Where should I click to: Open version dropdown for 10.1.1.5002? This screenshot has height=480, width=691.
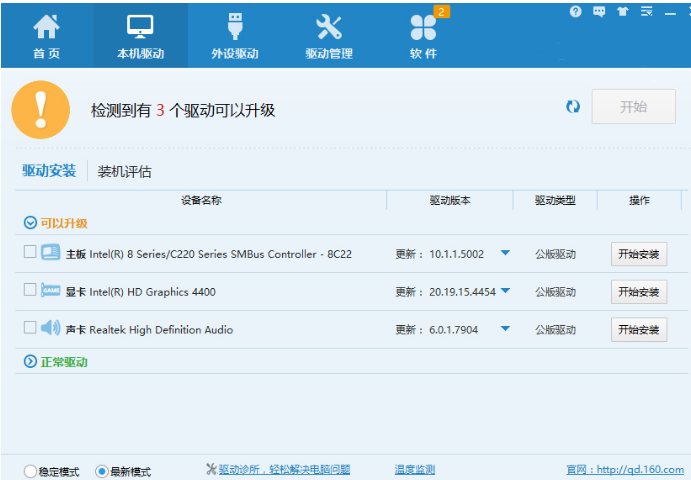(x=505, y=253)
